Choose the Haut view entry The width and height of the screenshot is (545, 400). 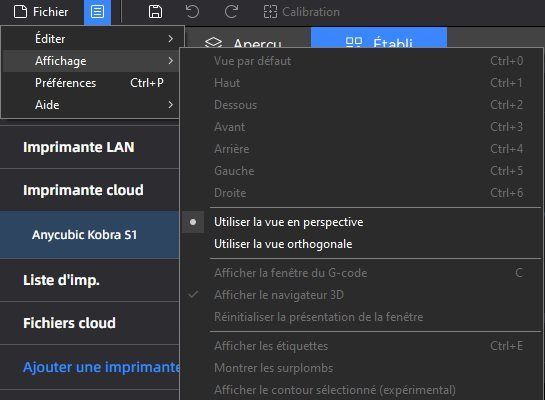pos(361,83)
